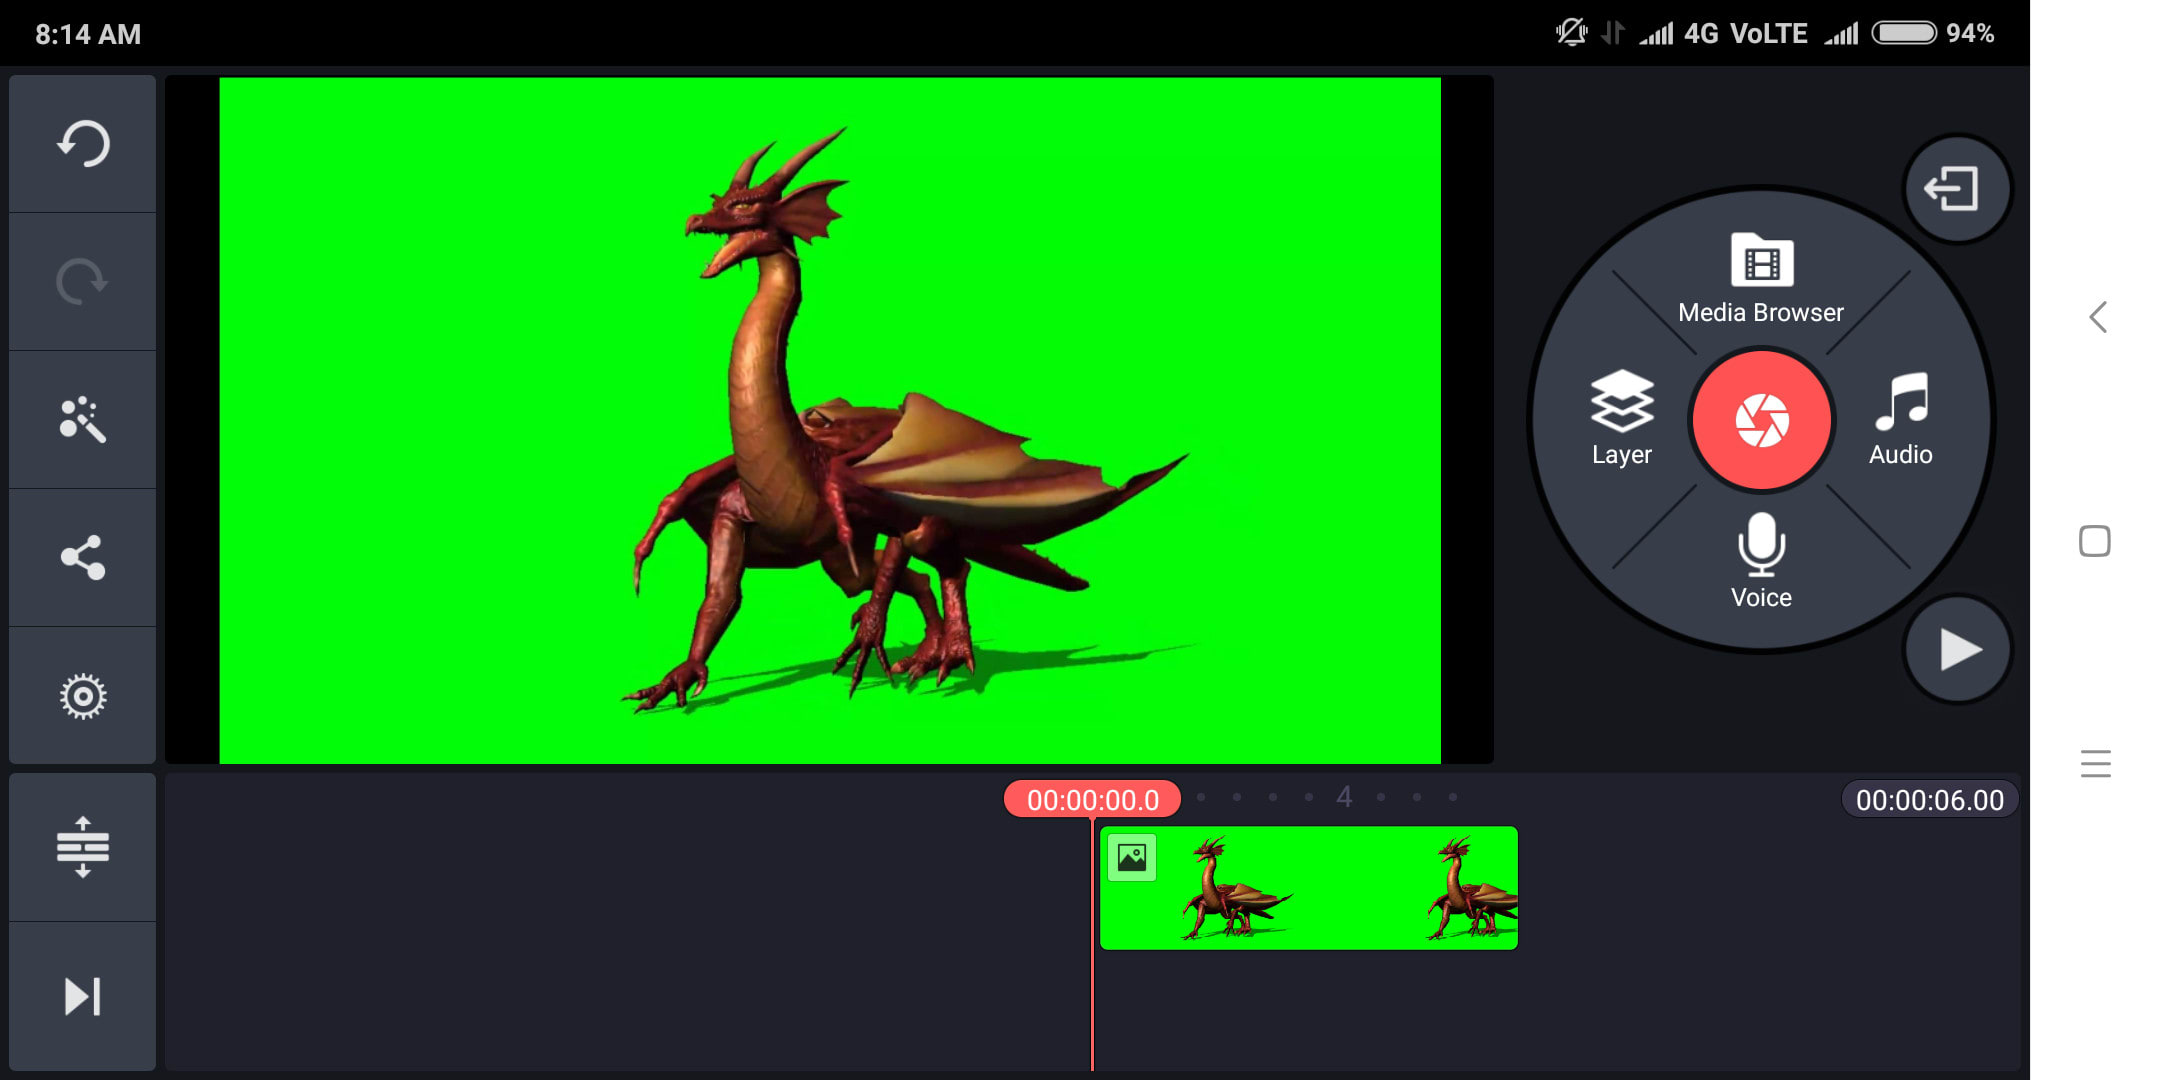Screen dimensions: 2160x1080
Task: Tap the total duration 00:00:06.00 label
Action: coord(1929,800)
